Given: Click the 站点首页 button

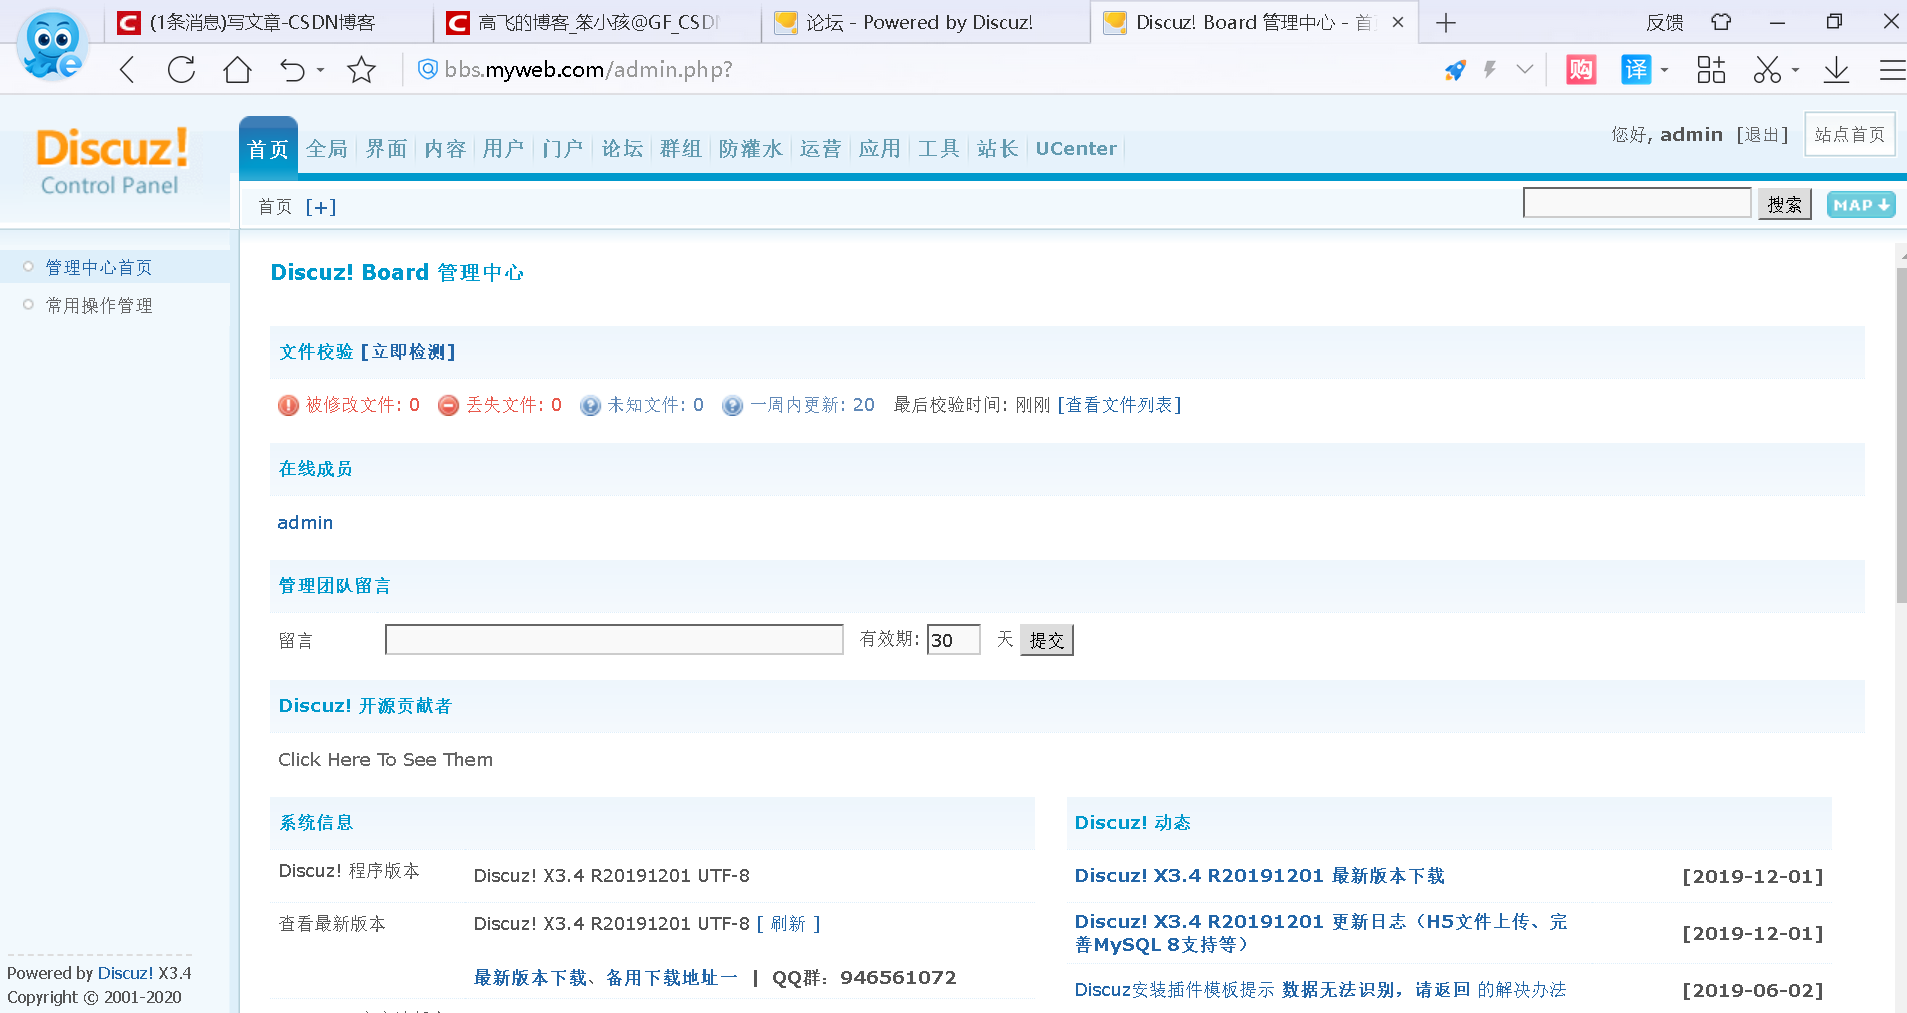Looking at the screenshot, I should pyautogui.click(x=1850, y=135).
